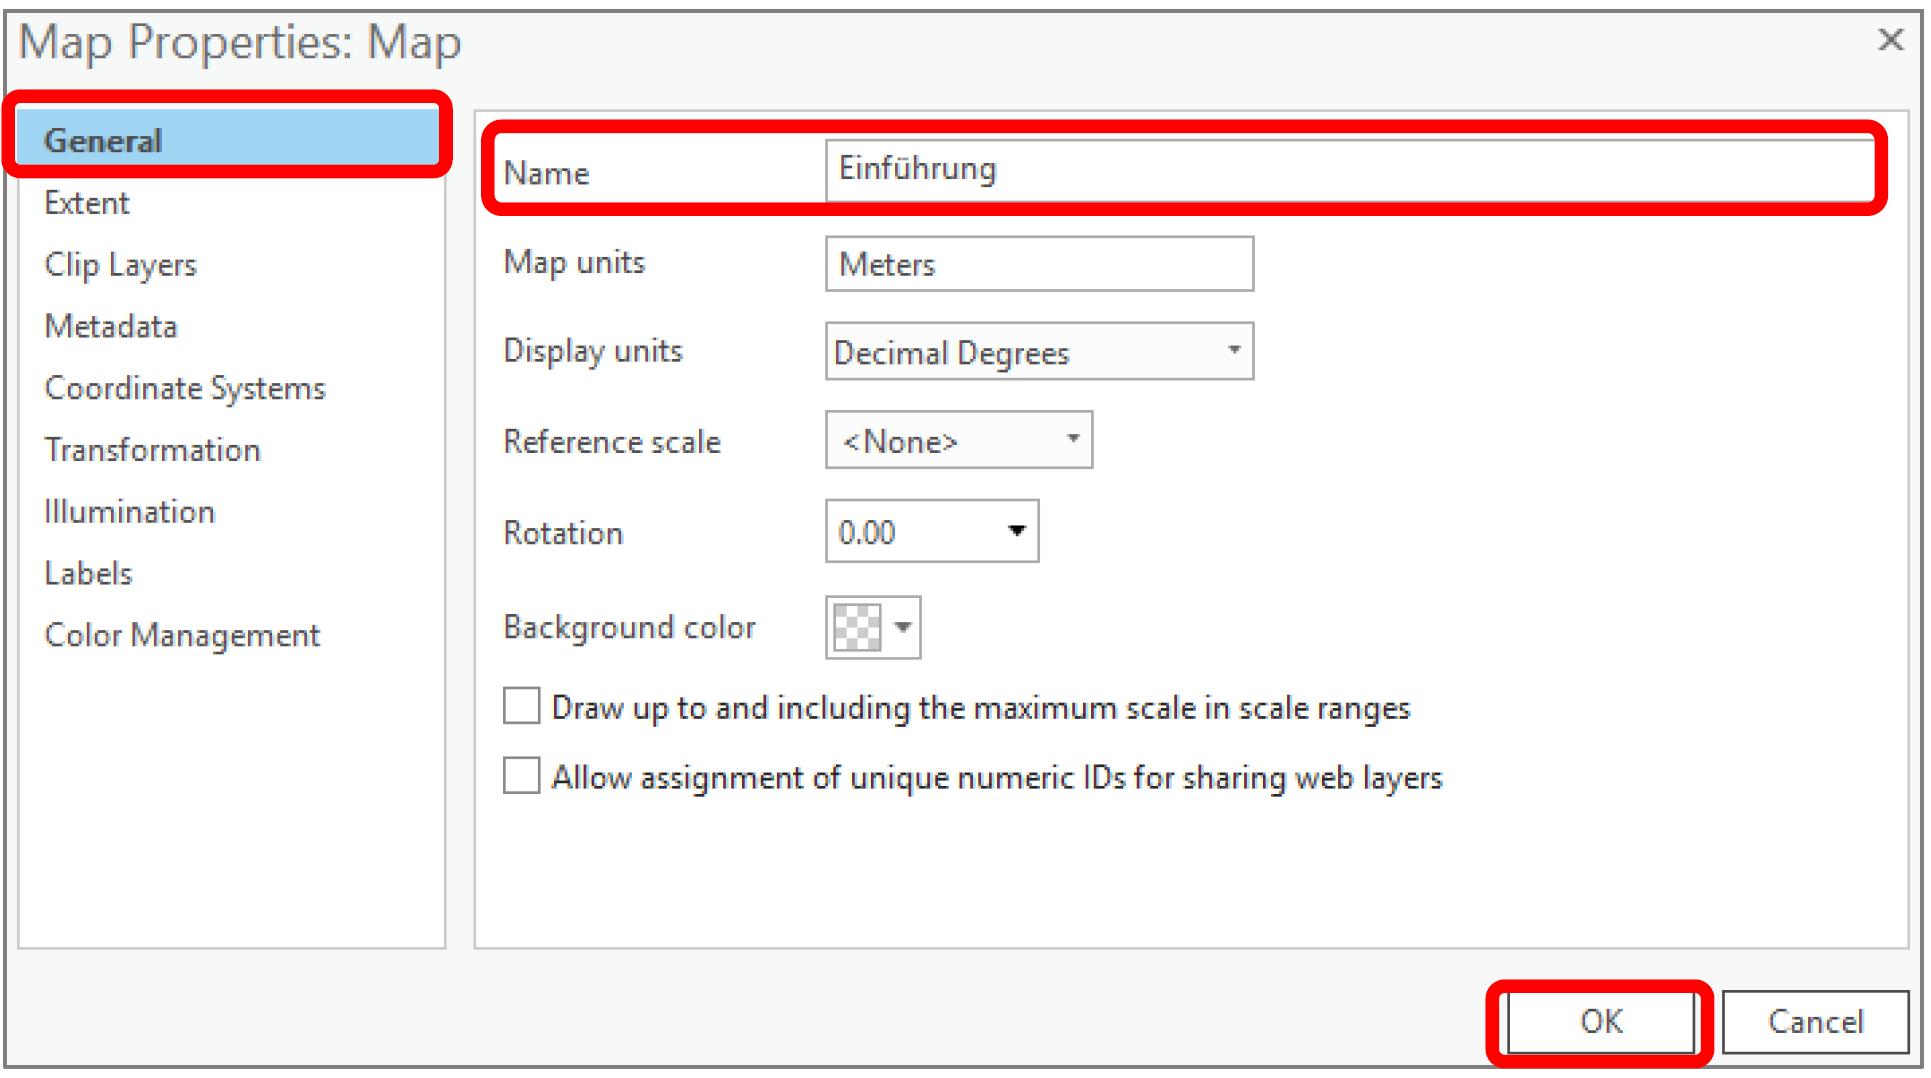
Task: Expand the Display units dropdown
Action: click(x=1233, y=351)
